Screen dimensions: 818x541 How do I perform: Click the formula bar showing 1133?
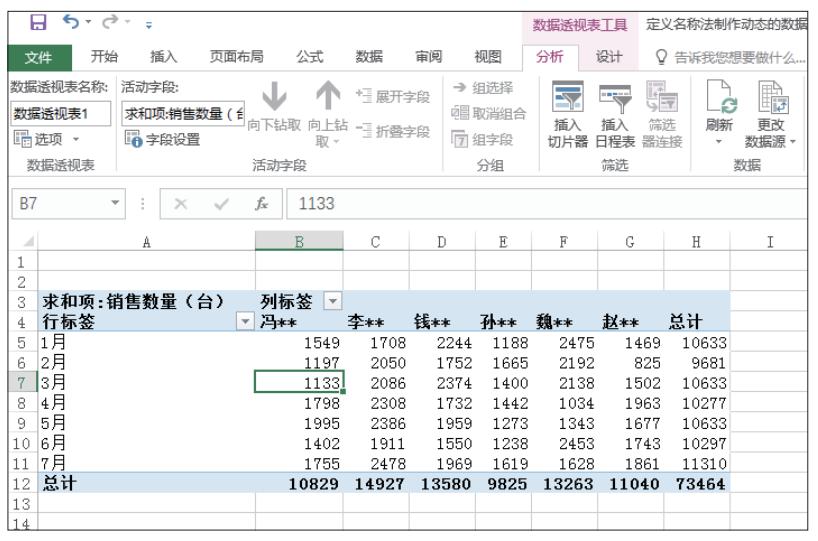pyautogui.click(x=546, y=203)
